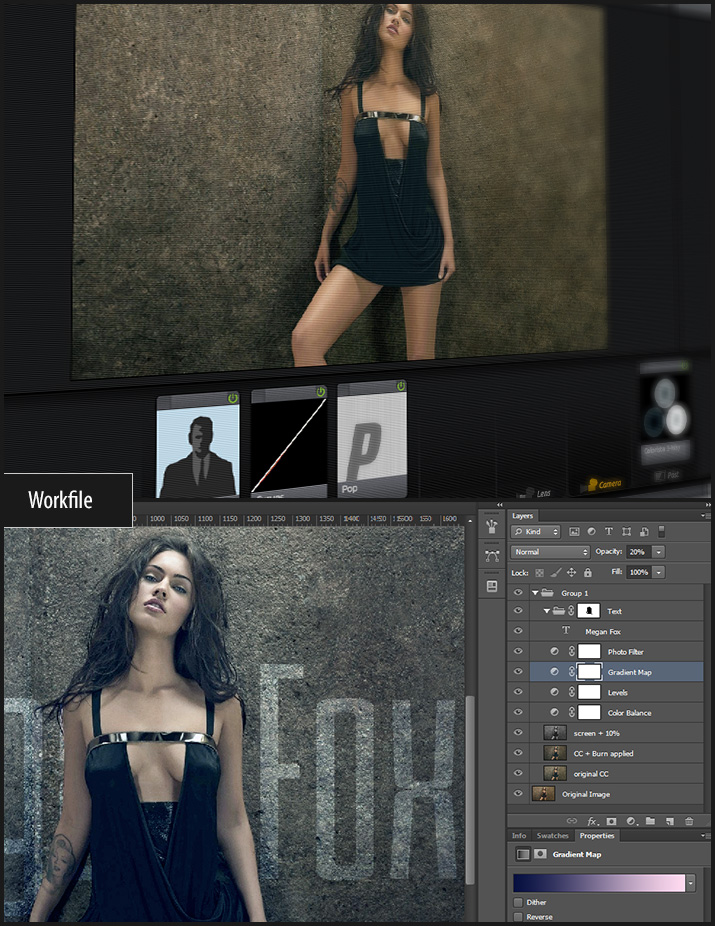Click the delete layer trash icon
The image size is (715, 926).
689,821
